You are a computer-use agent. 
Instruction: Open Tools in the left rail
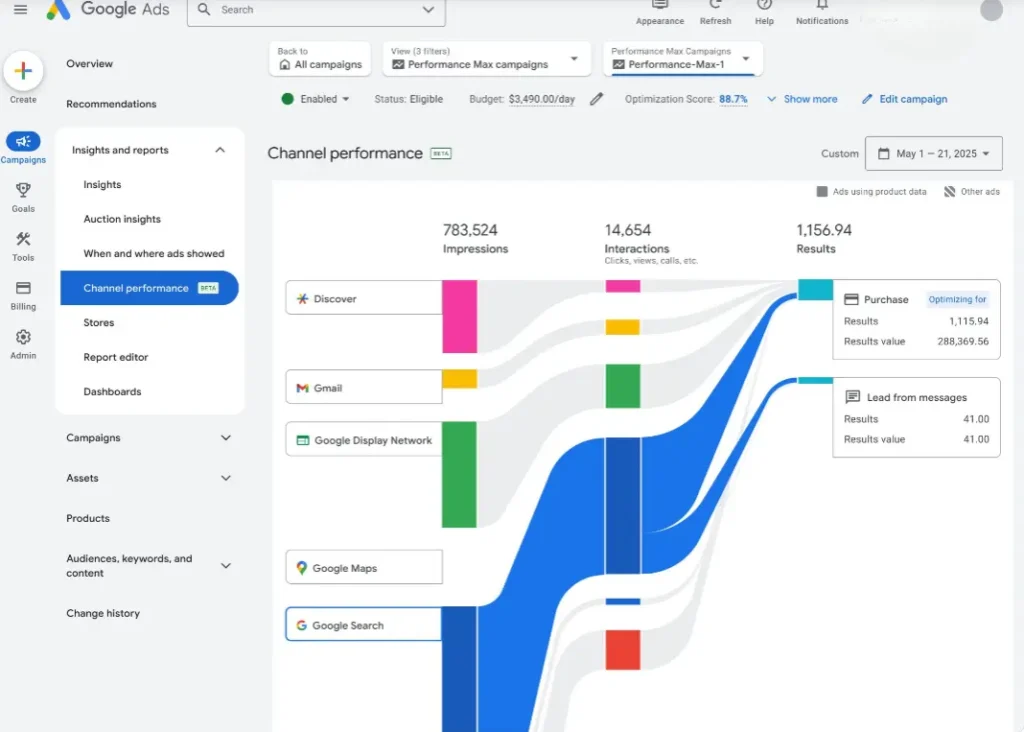coord(23,240)
